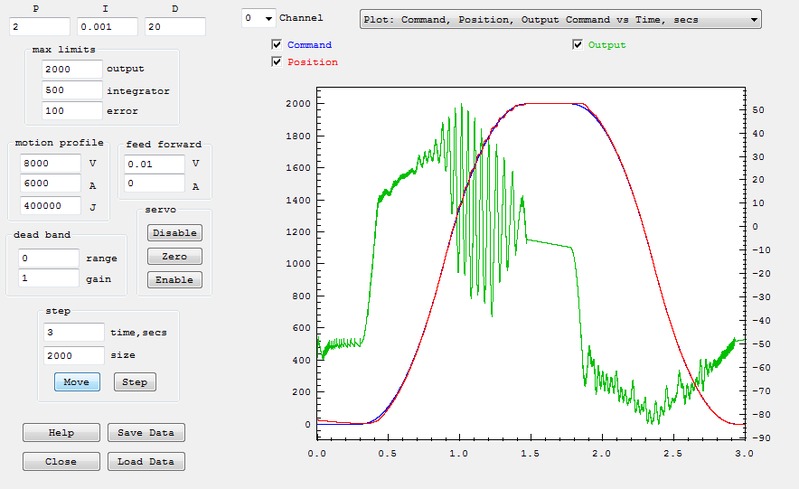Disable the Output plot checkbox
The image size is (799, 489).
tap(578, 45)
